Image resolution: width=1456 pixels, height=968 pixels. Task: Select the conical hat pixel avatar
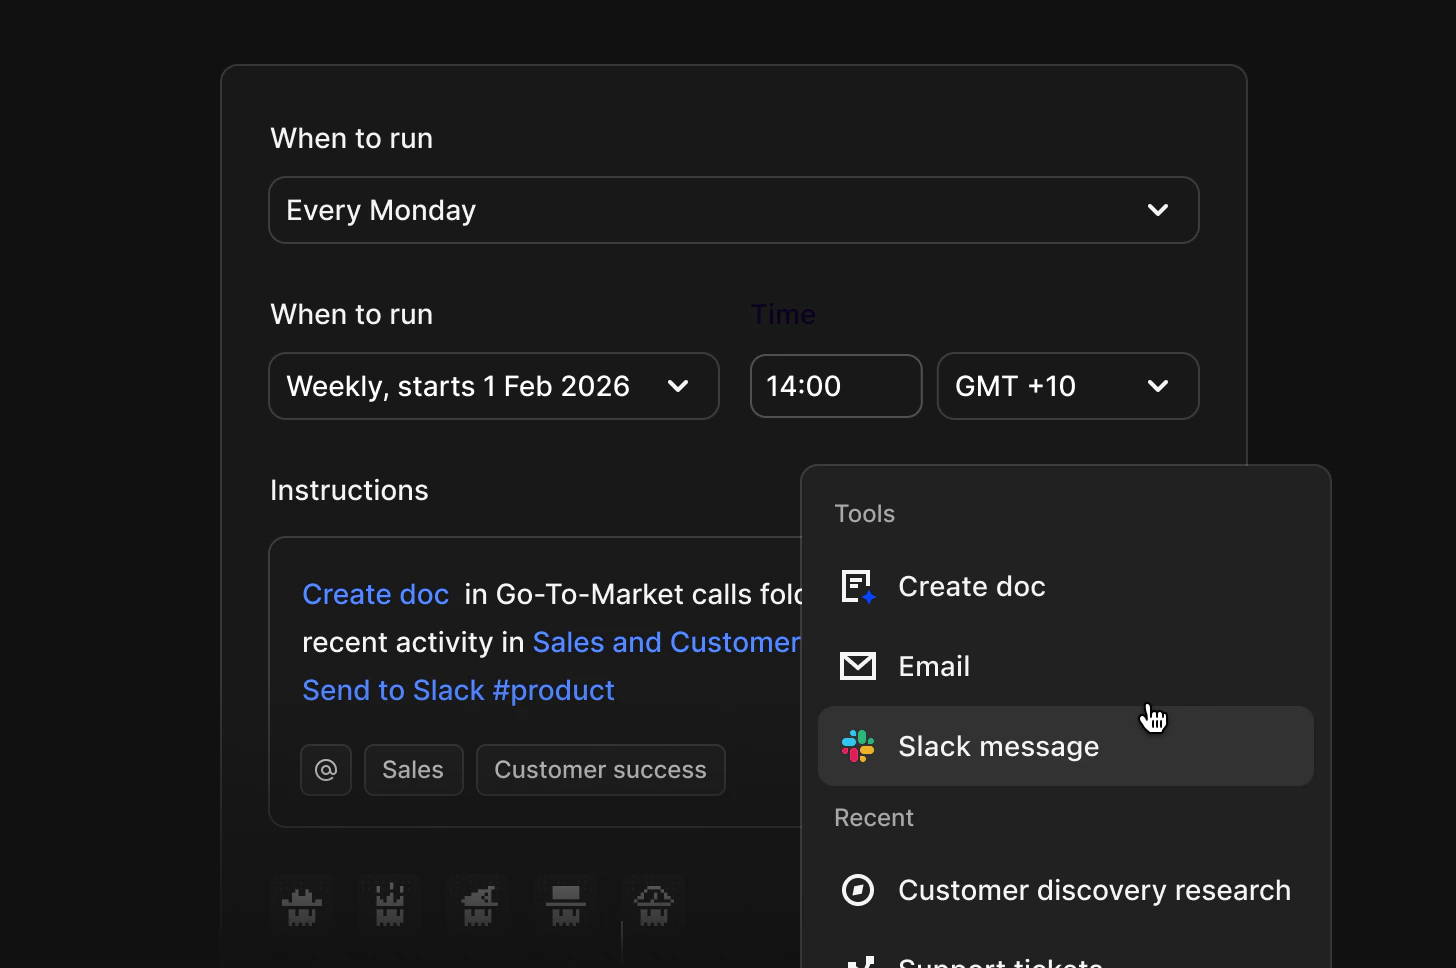[x=654, y=905]
